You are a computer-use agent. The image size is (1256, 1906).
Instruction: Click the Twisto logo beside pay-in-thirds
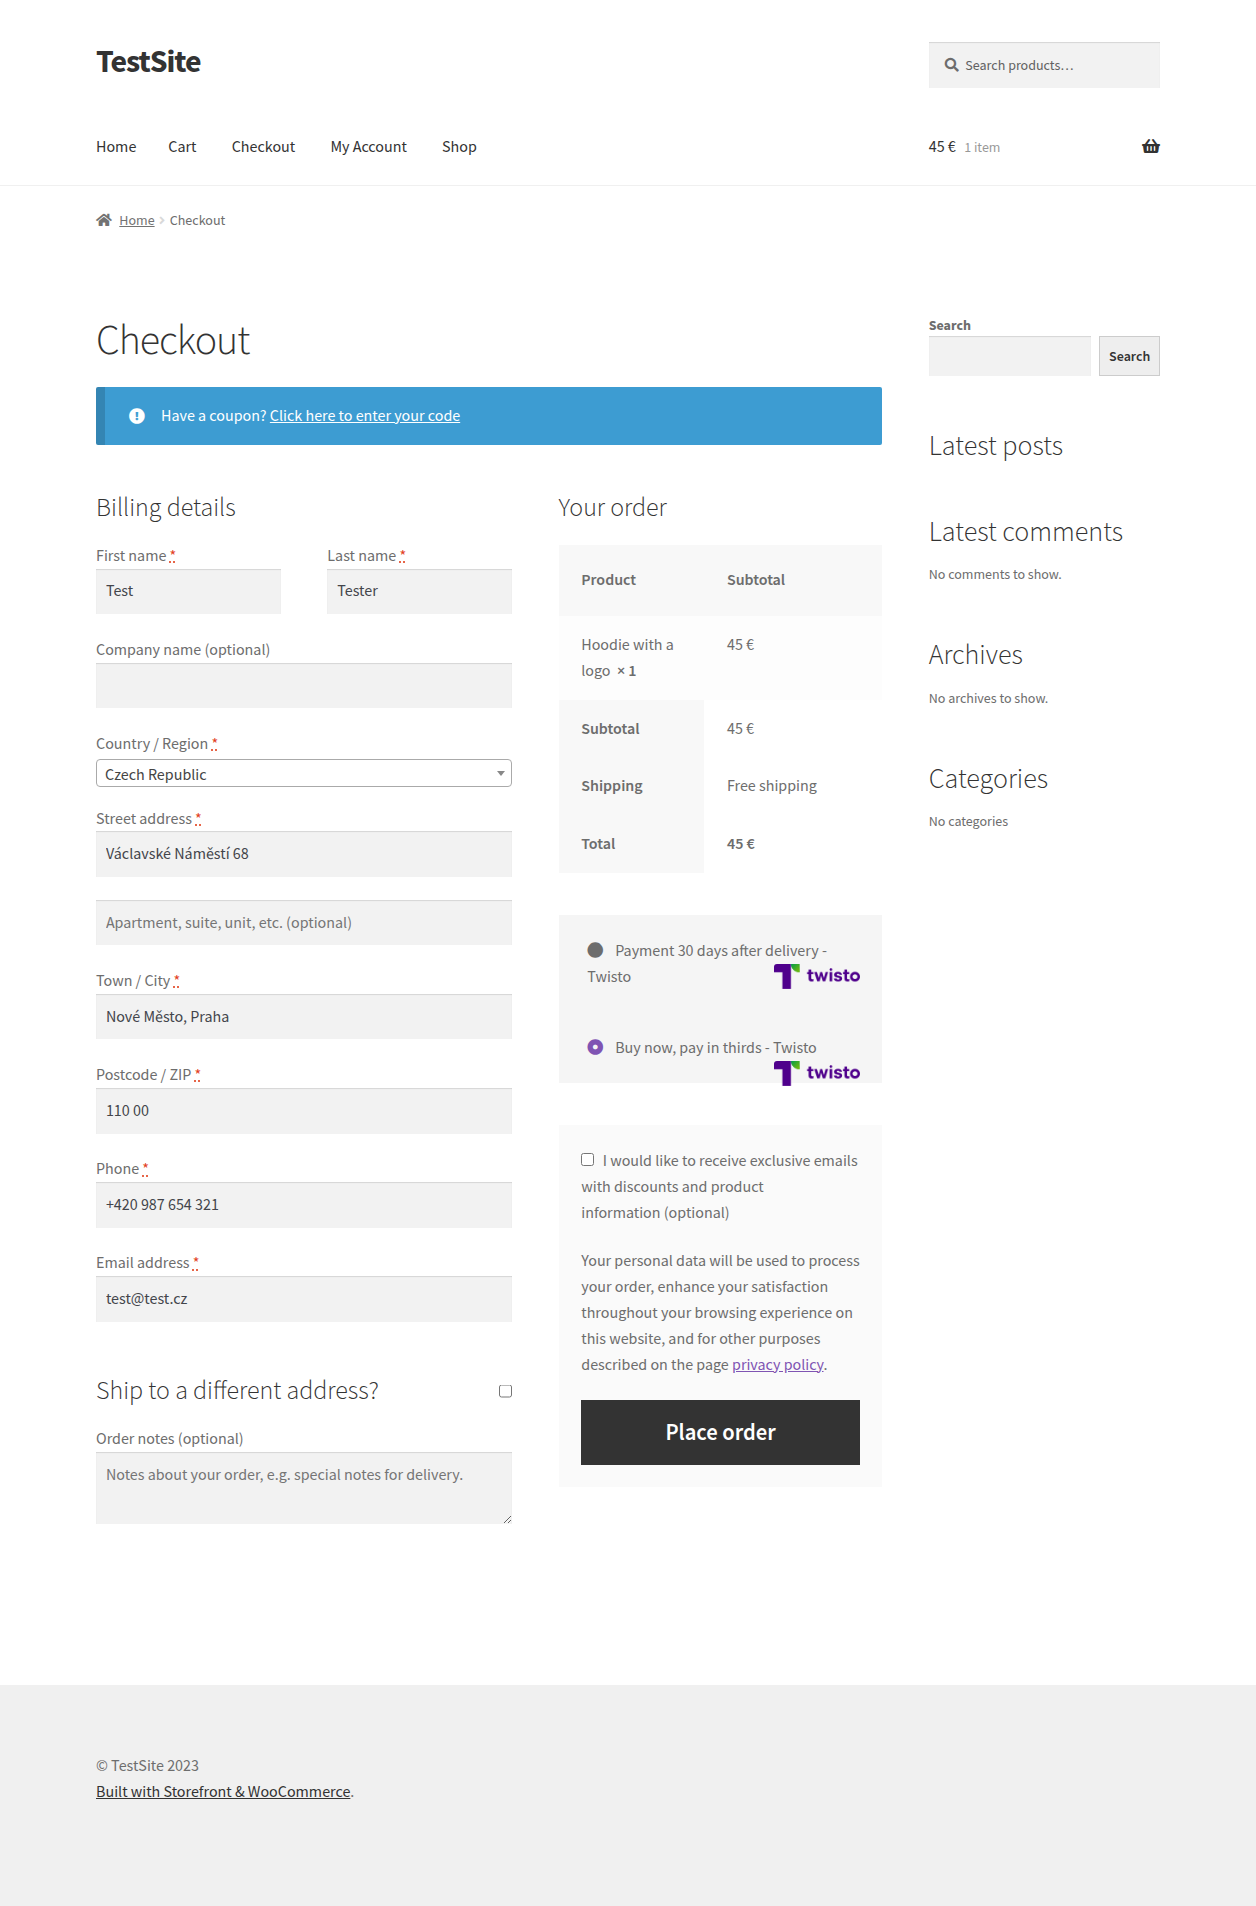tap(817, 1071)
